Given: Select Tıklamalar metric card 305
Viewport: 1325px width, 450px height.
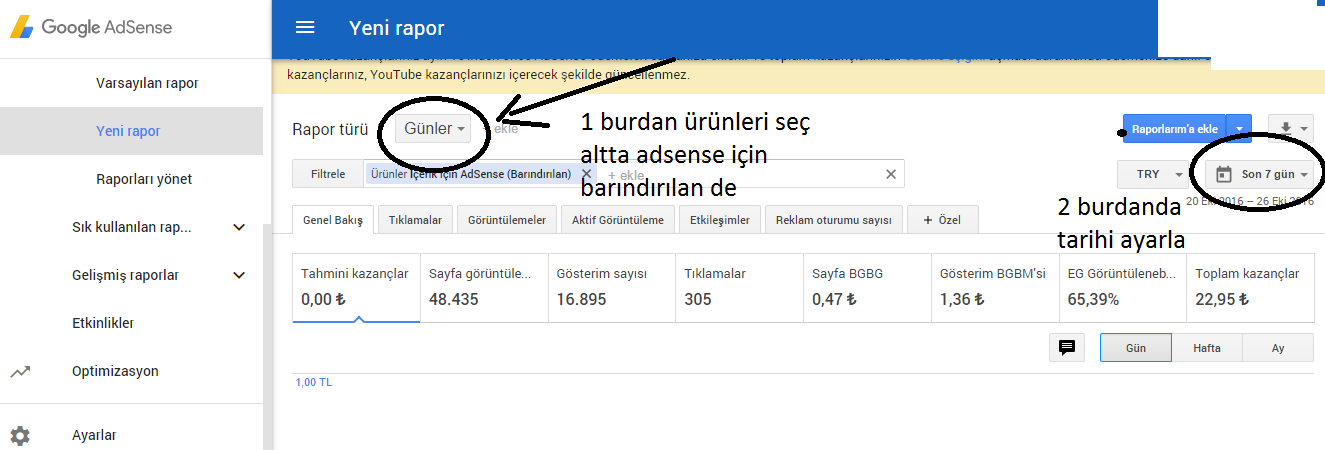Looking at the screenshot, I should pos(740,287).
